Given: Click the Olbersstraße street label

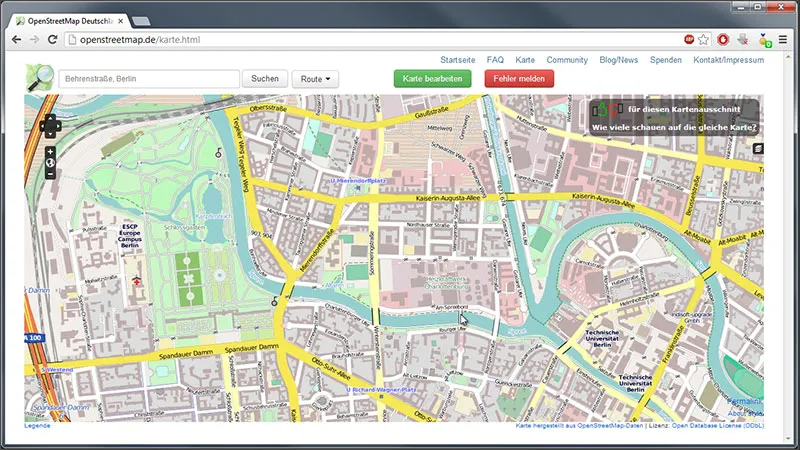Looking at the screenshot, I should point(268,109).
